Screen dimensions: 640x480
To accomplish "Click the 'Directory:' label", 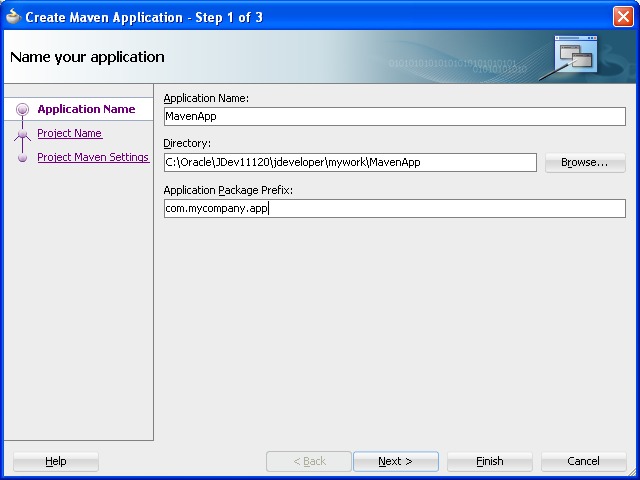I will coord(187,143).
